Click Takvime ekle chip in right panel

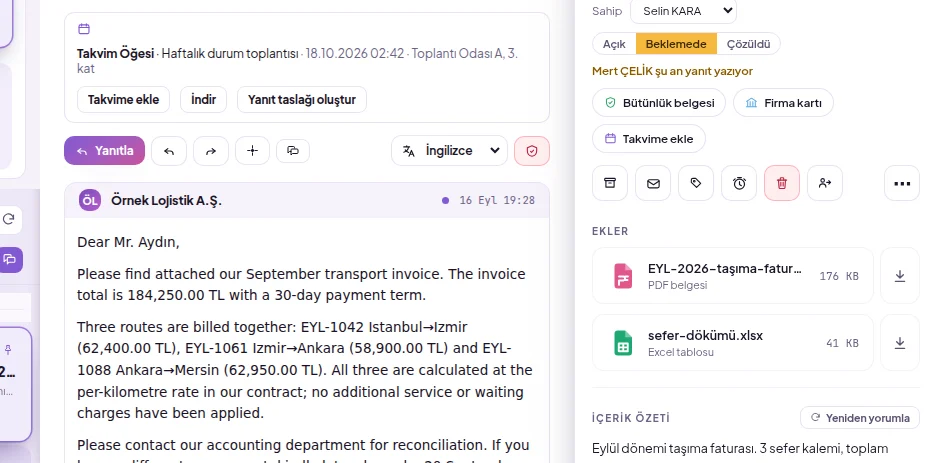click(649, 139)
